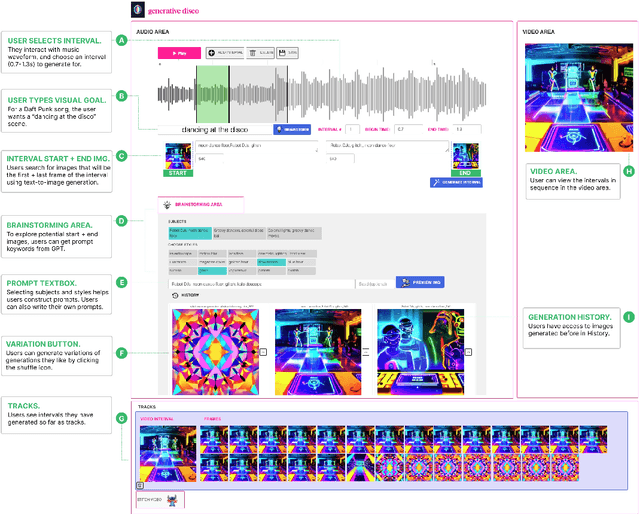The image size is (640, 514).
Task: Toggle the highlighted style chip in the second styles row
Action: pos(271,262)
